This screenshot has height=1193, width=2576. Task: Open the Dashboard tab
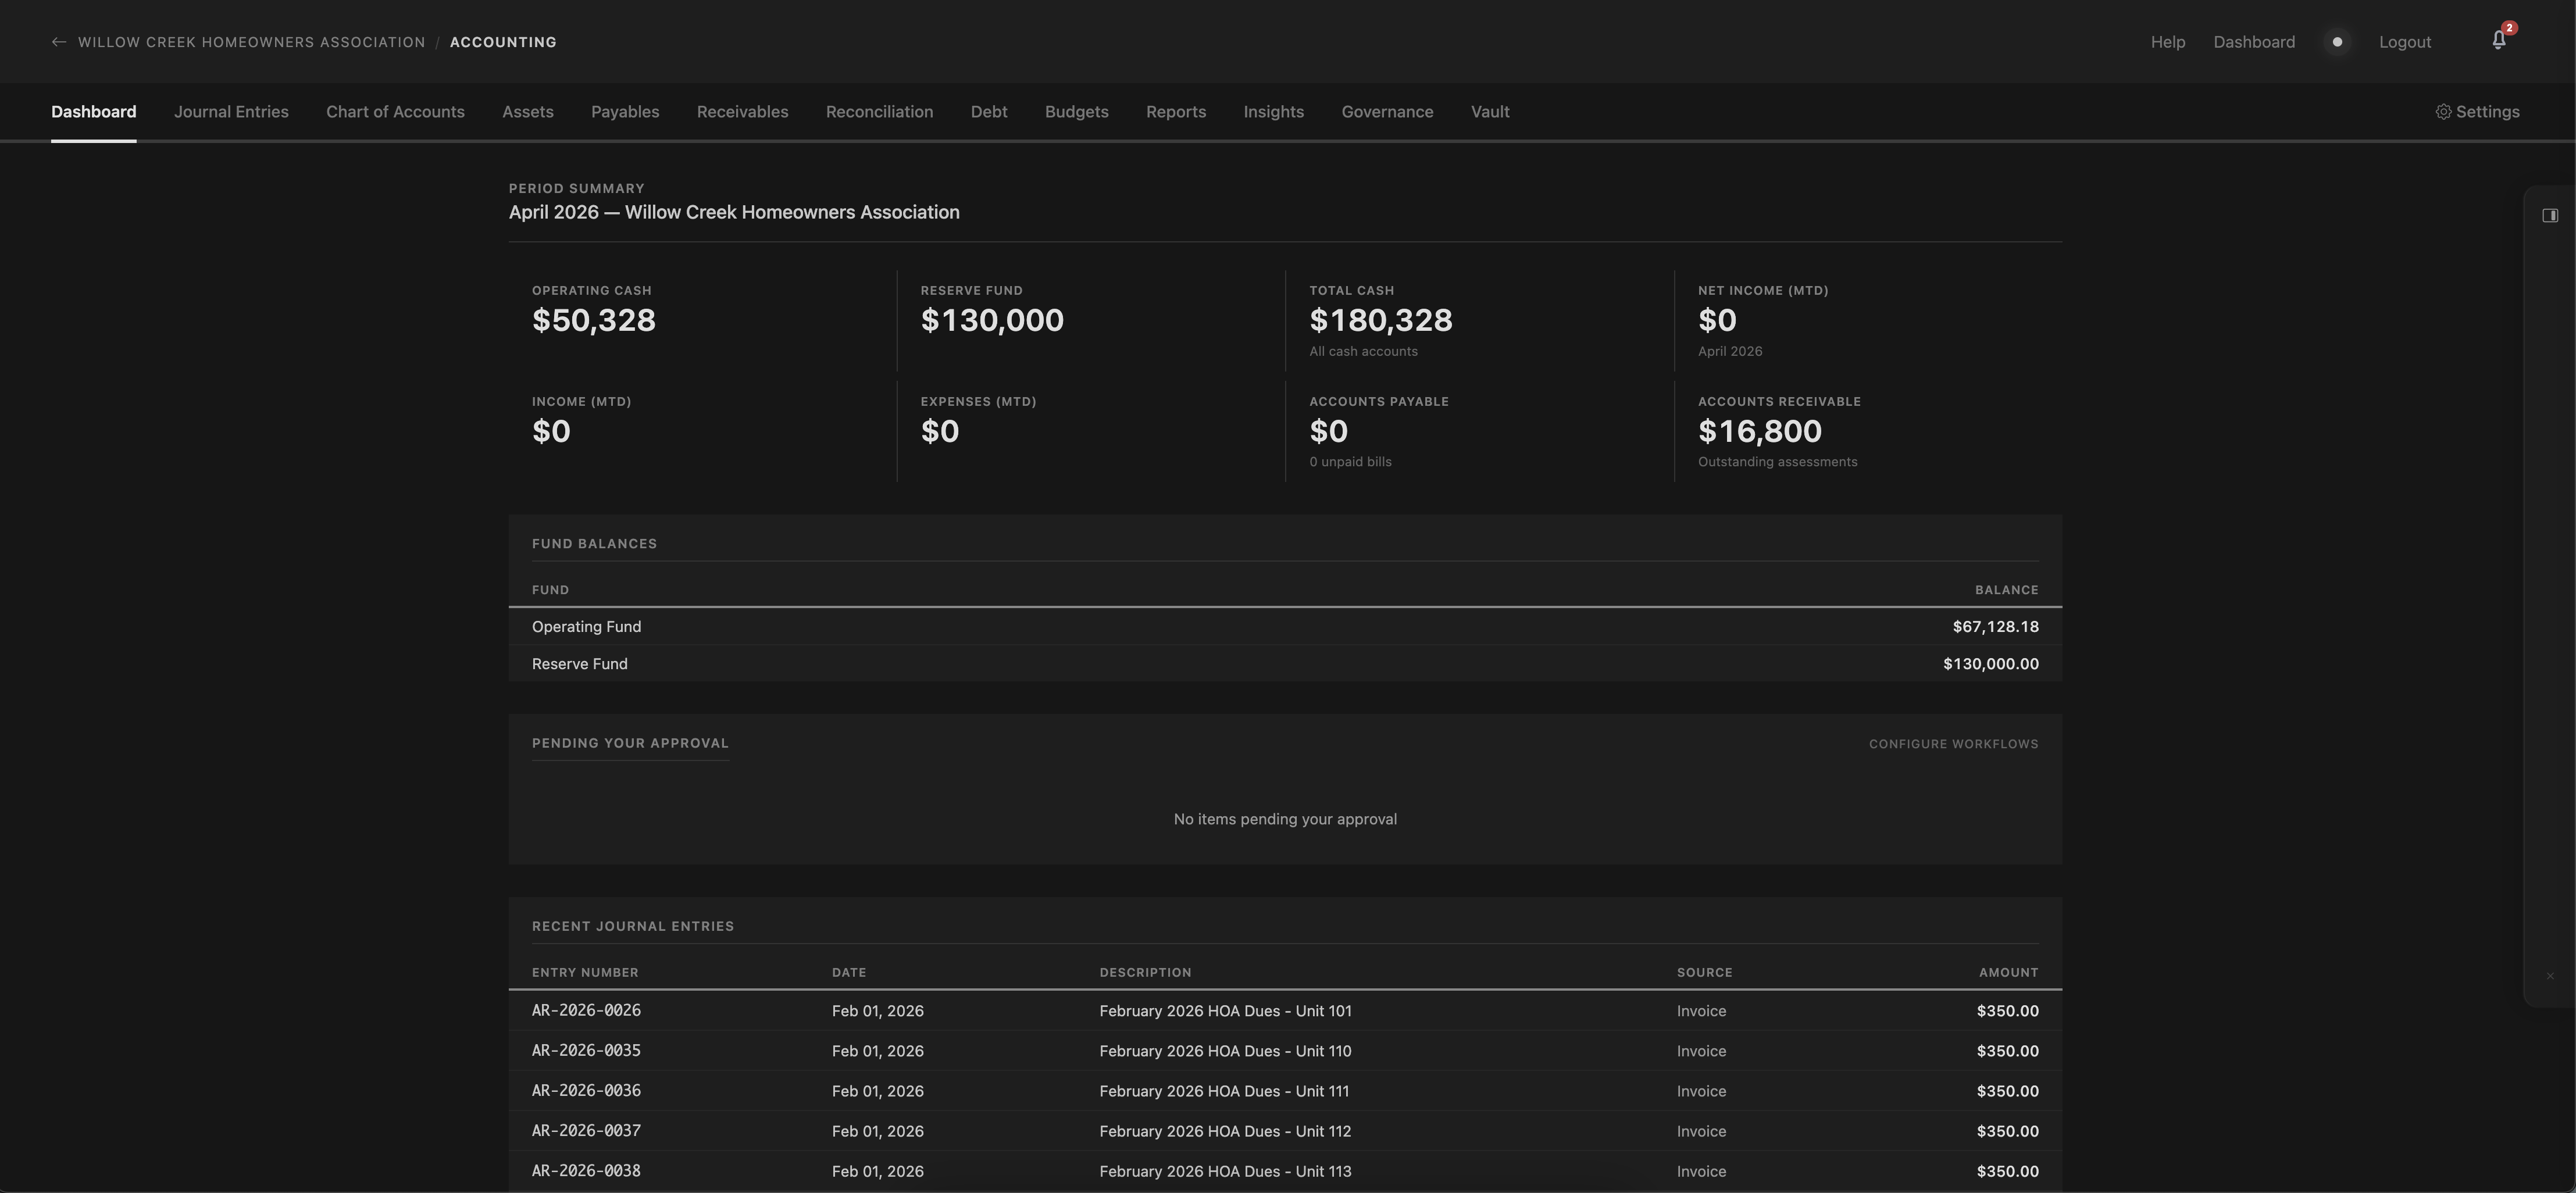click(x=94, y=112)
